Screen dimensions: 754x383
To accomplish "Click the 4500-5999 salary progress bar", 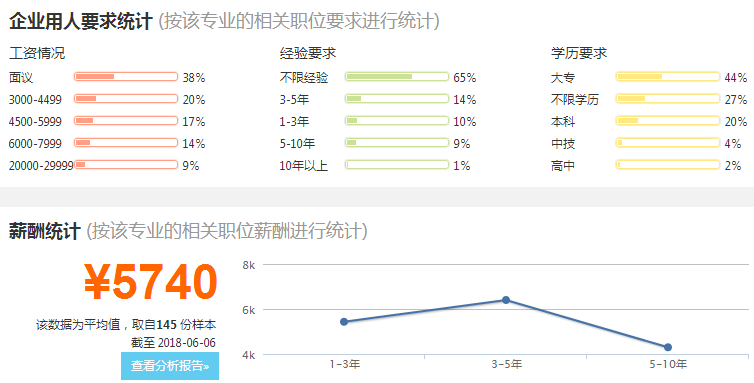I will pos(126,121).
